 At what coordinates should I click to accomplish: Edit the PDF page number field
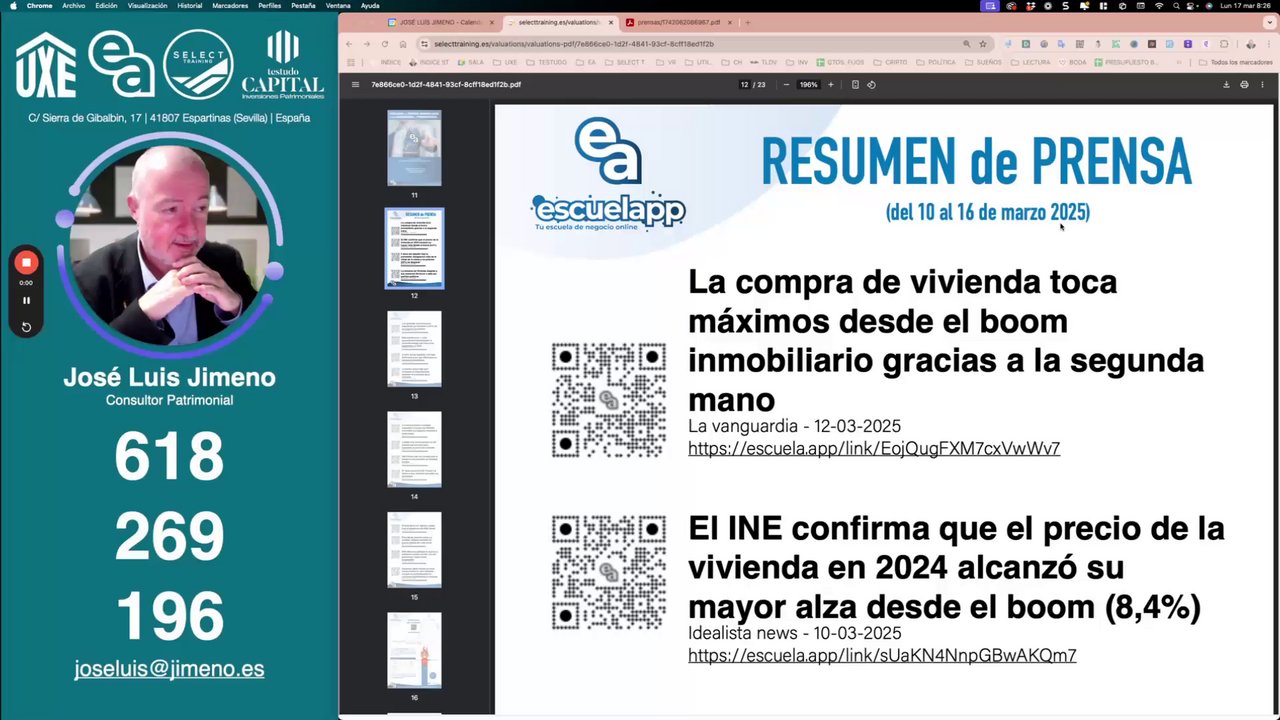[744, 85]
